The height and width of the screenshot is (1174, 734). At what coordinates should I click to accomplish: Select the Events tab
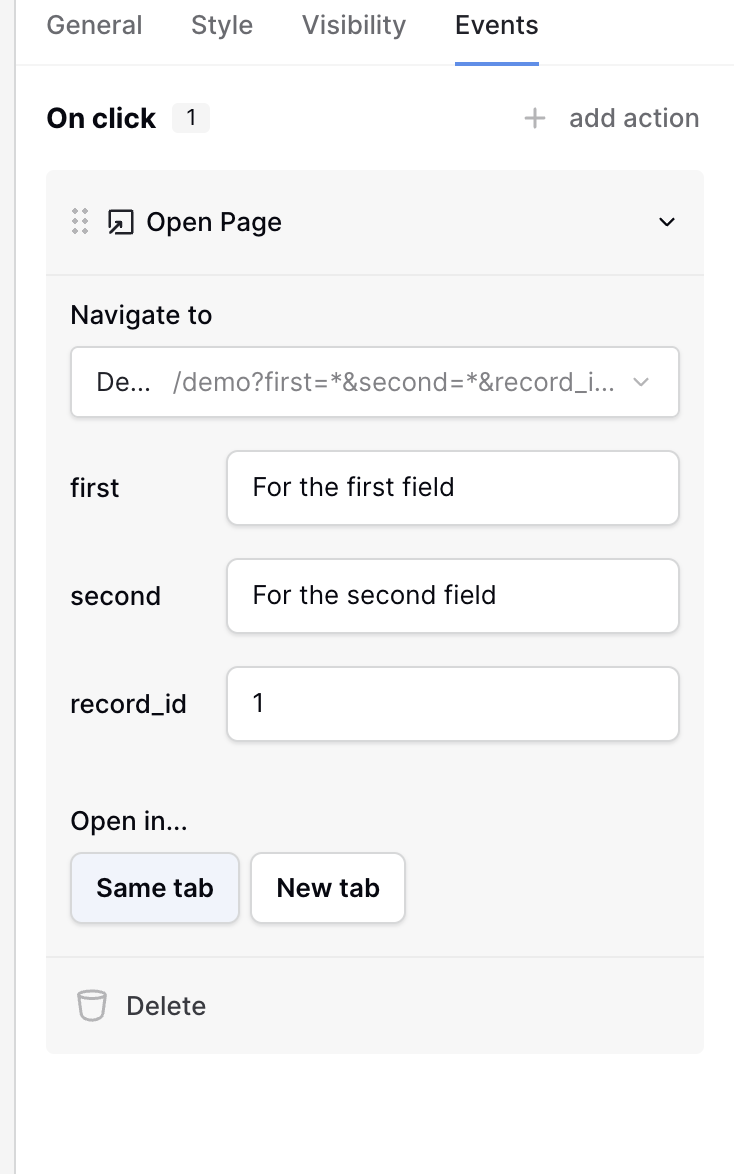point(496,26)
